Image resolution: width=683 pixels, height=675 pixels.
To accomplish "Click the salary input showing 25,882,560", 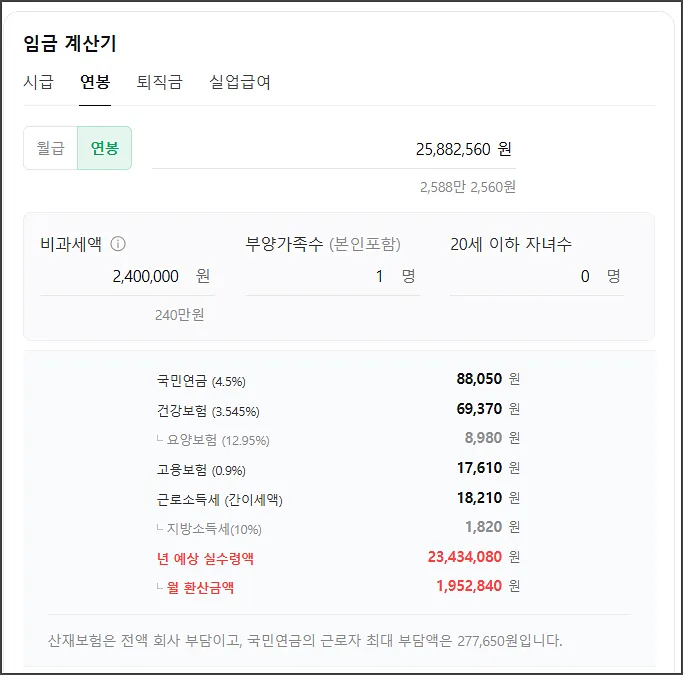I will (334, 149).
